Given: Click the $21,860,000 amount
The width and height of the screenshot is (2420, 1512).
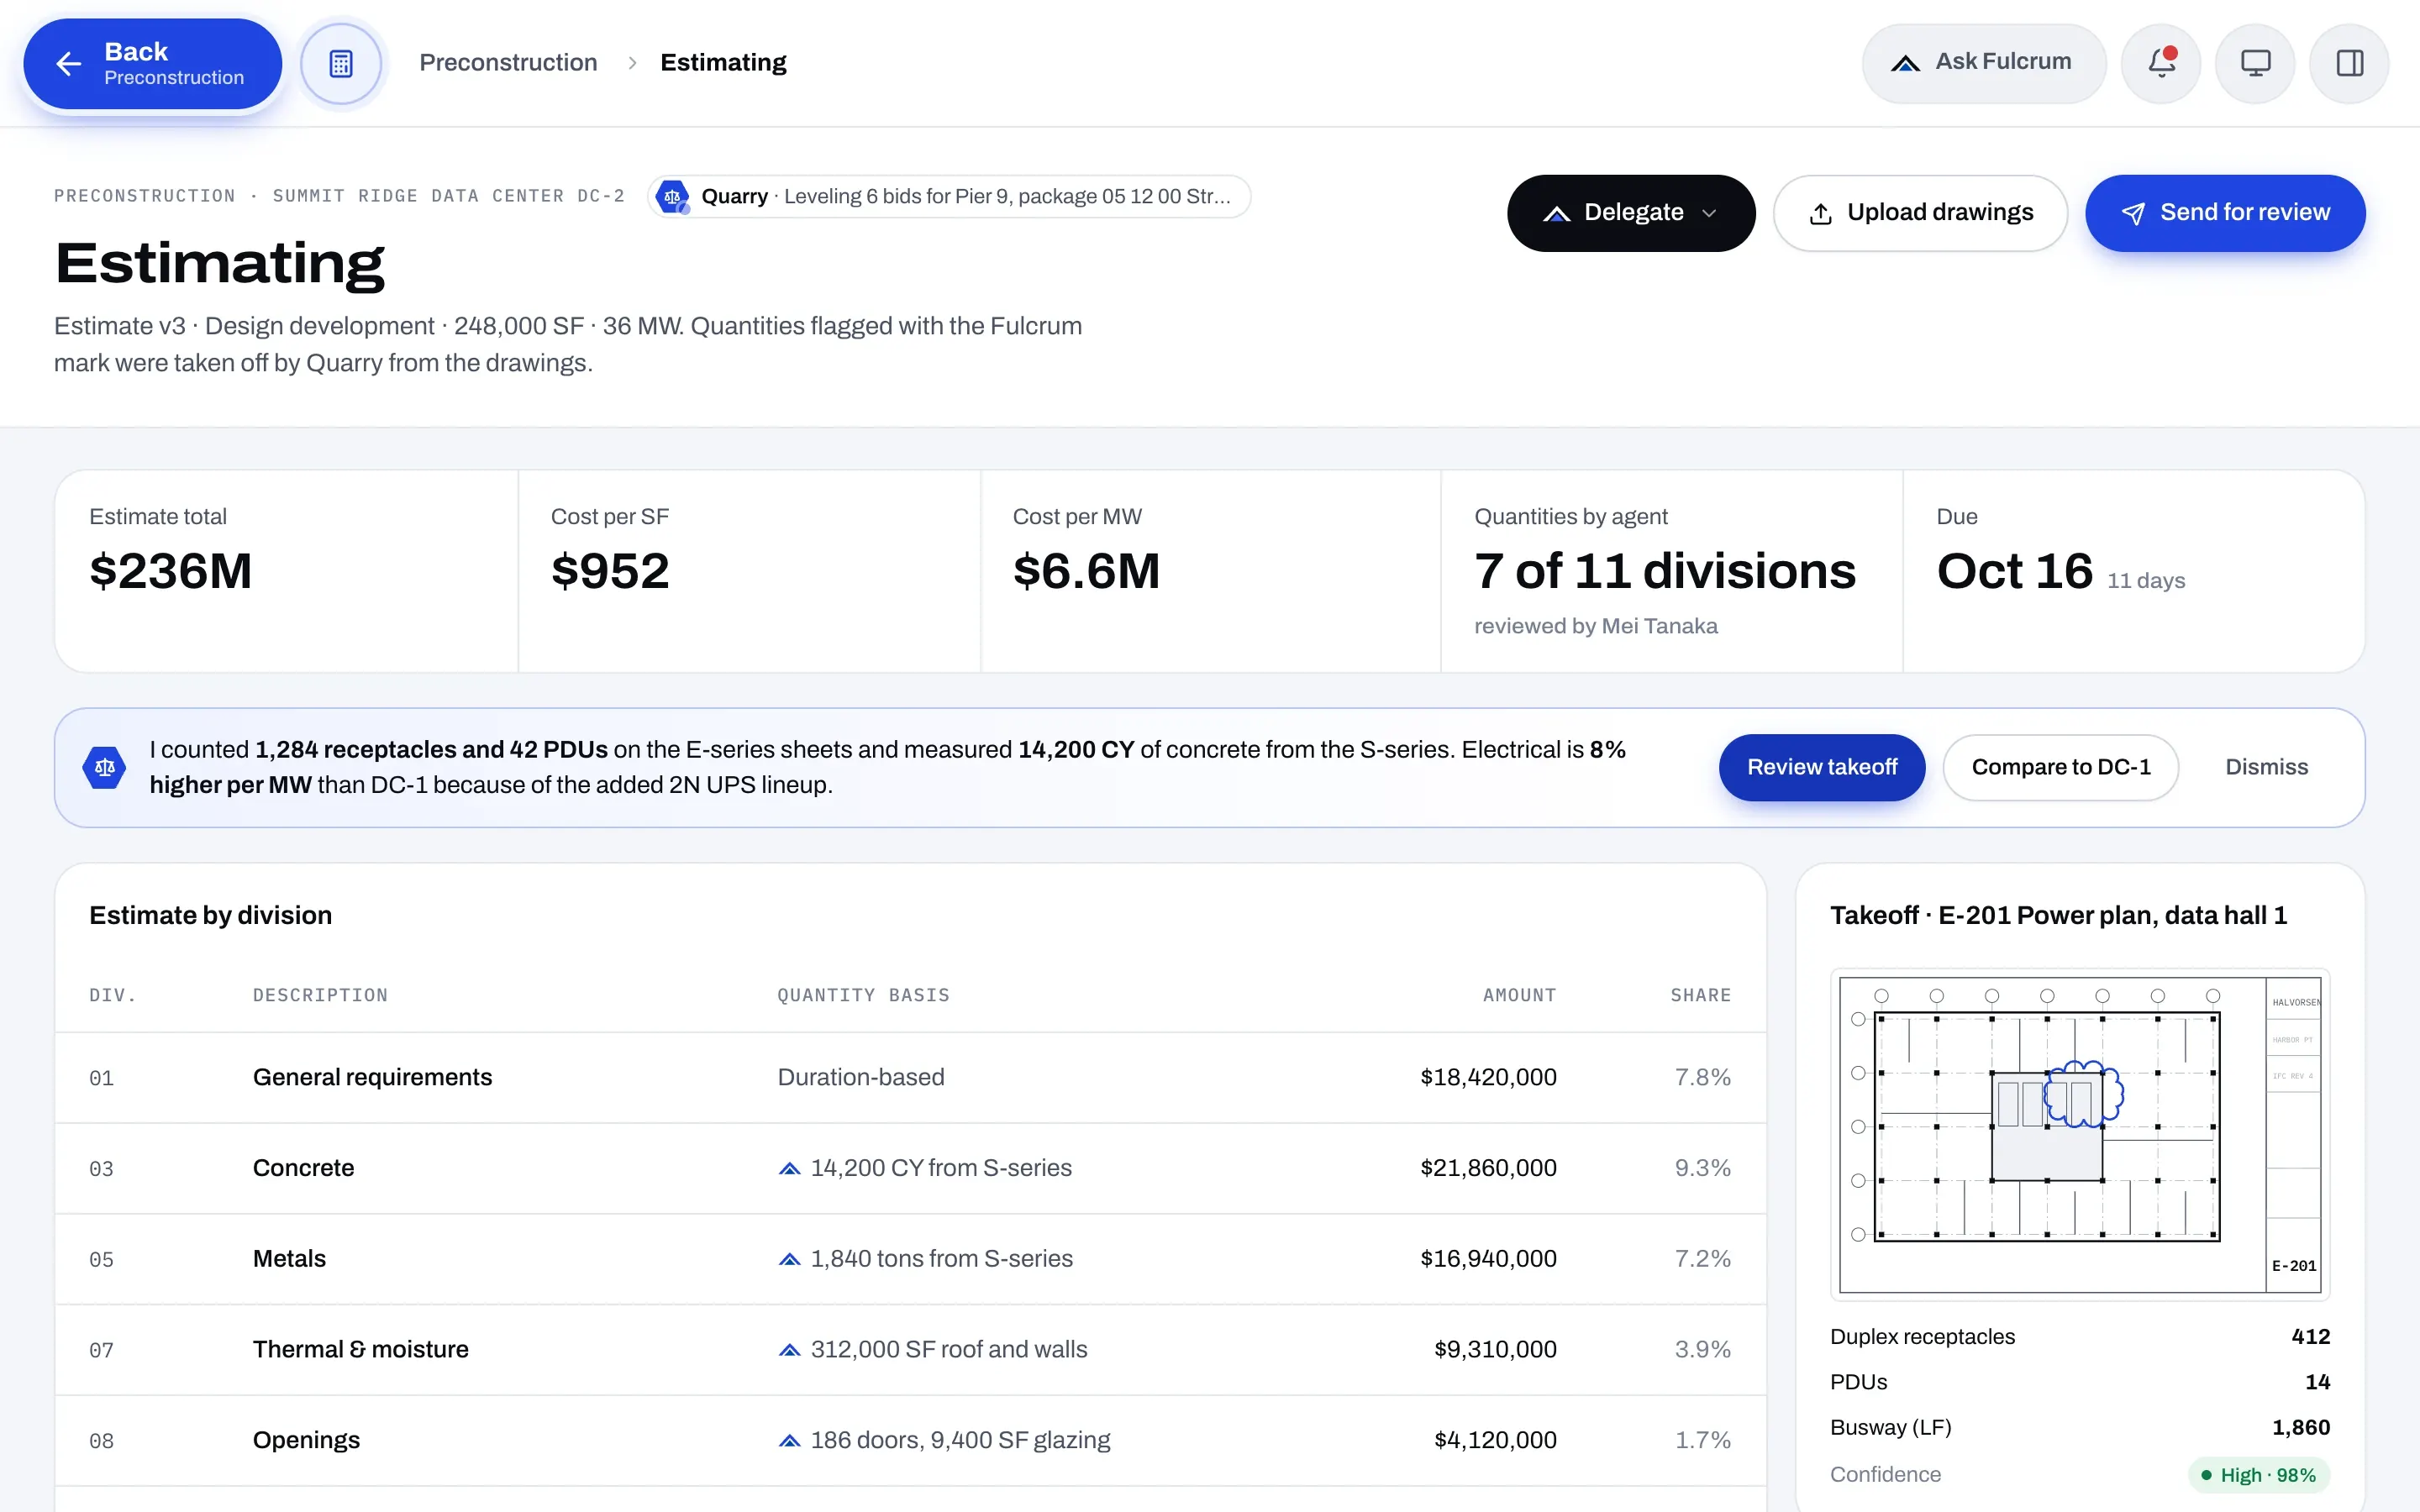Looking at the screenshot, I should click(1488, 1168).
